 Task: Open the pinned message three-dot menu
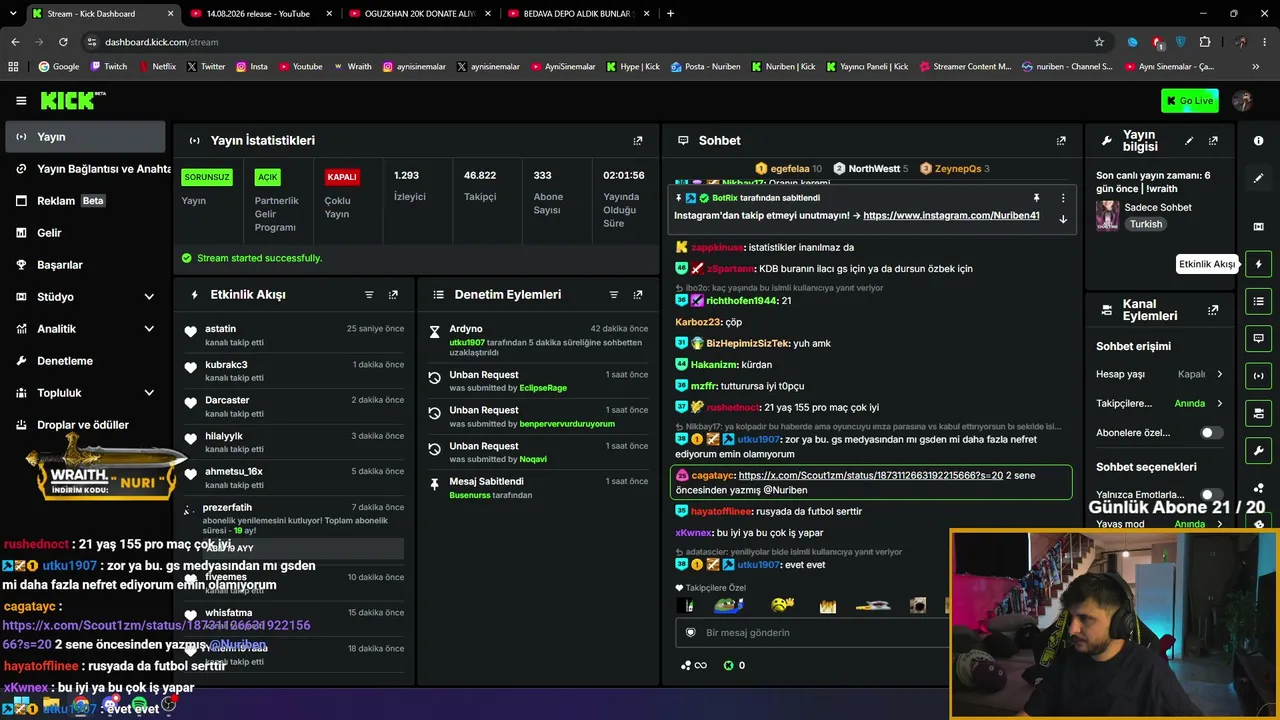click(x=1063, y=198)
